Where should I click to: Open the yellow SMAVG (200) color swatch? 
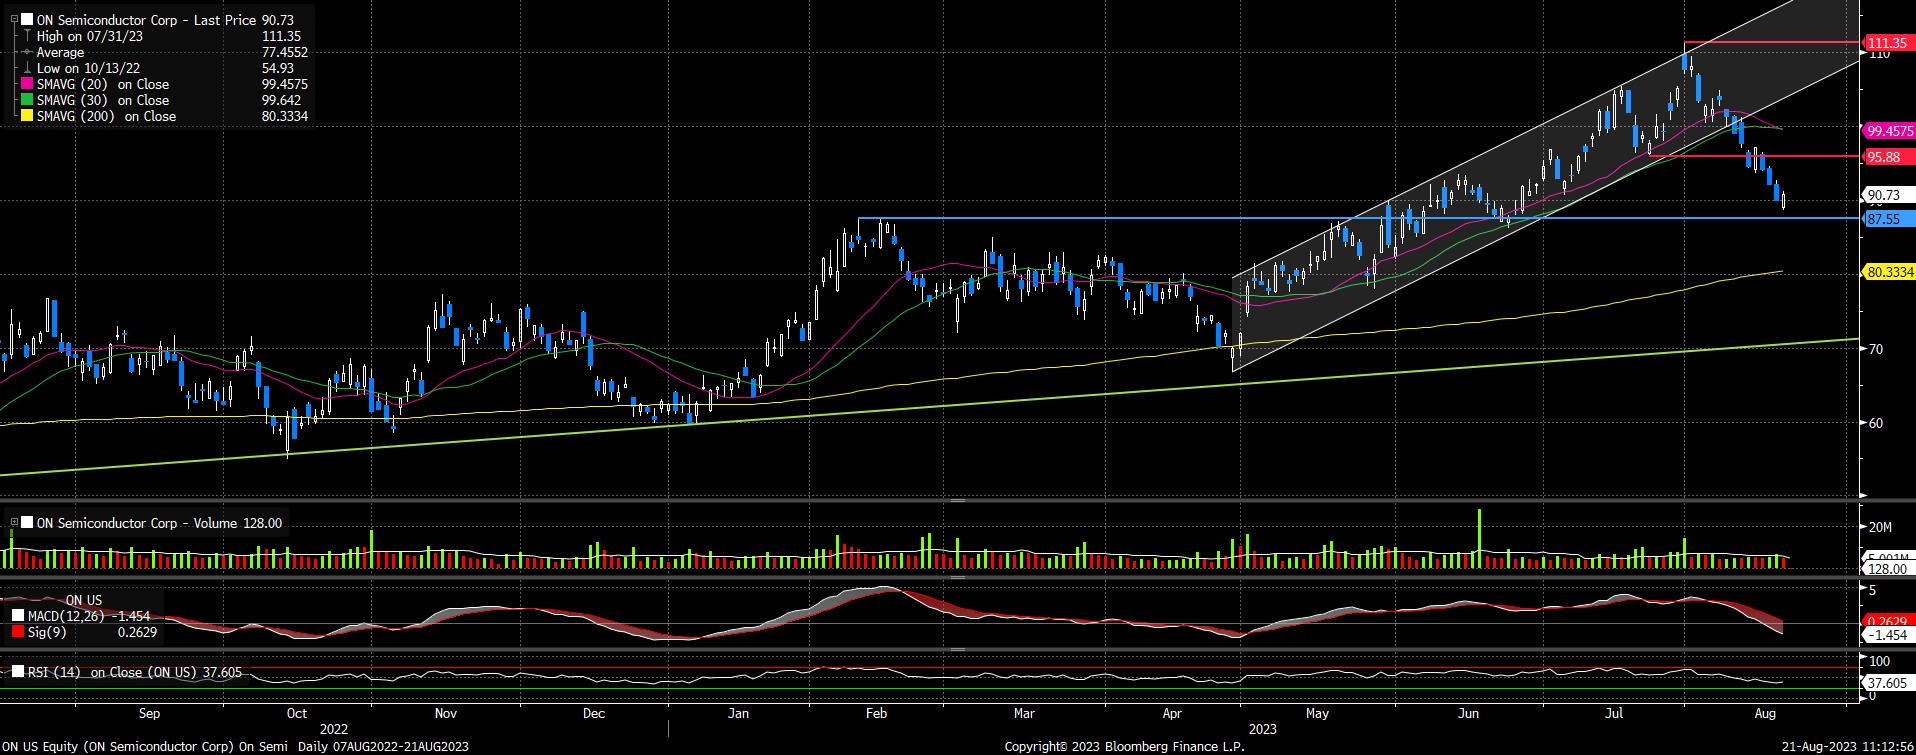pos(27,116)
